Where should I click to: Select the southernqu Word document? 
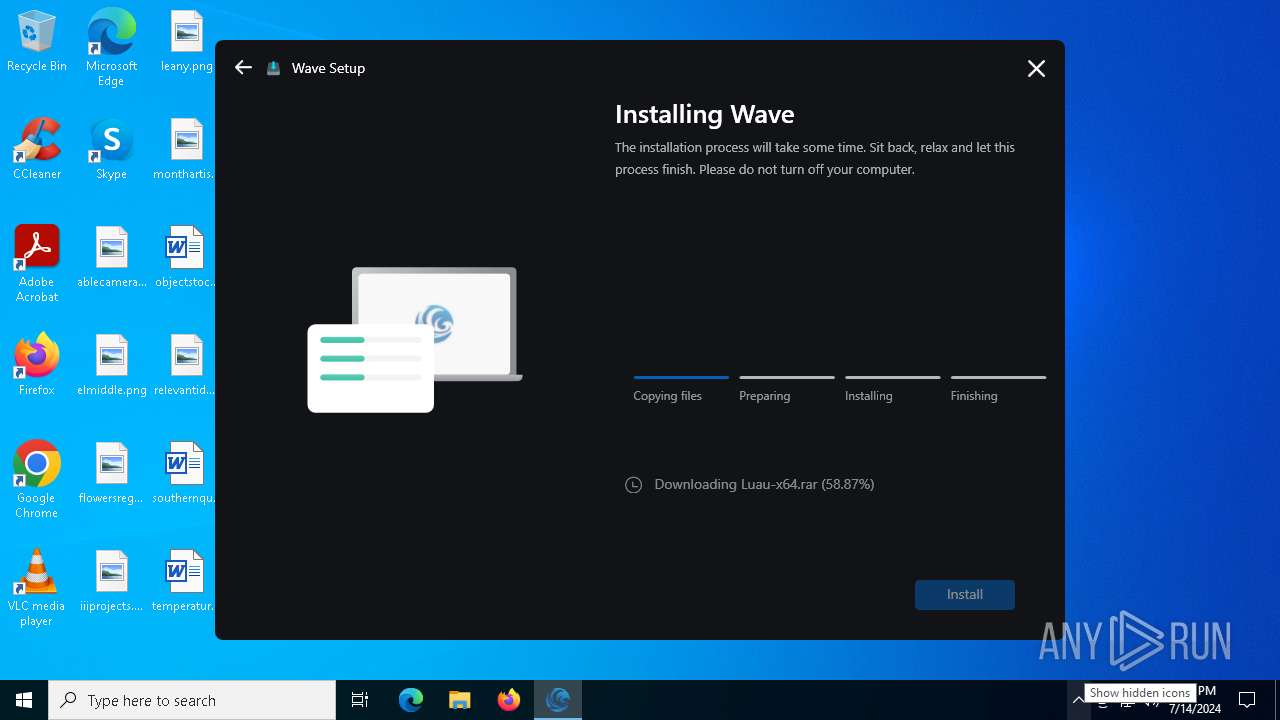click(x=185, y=473)
